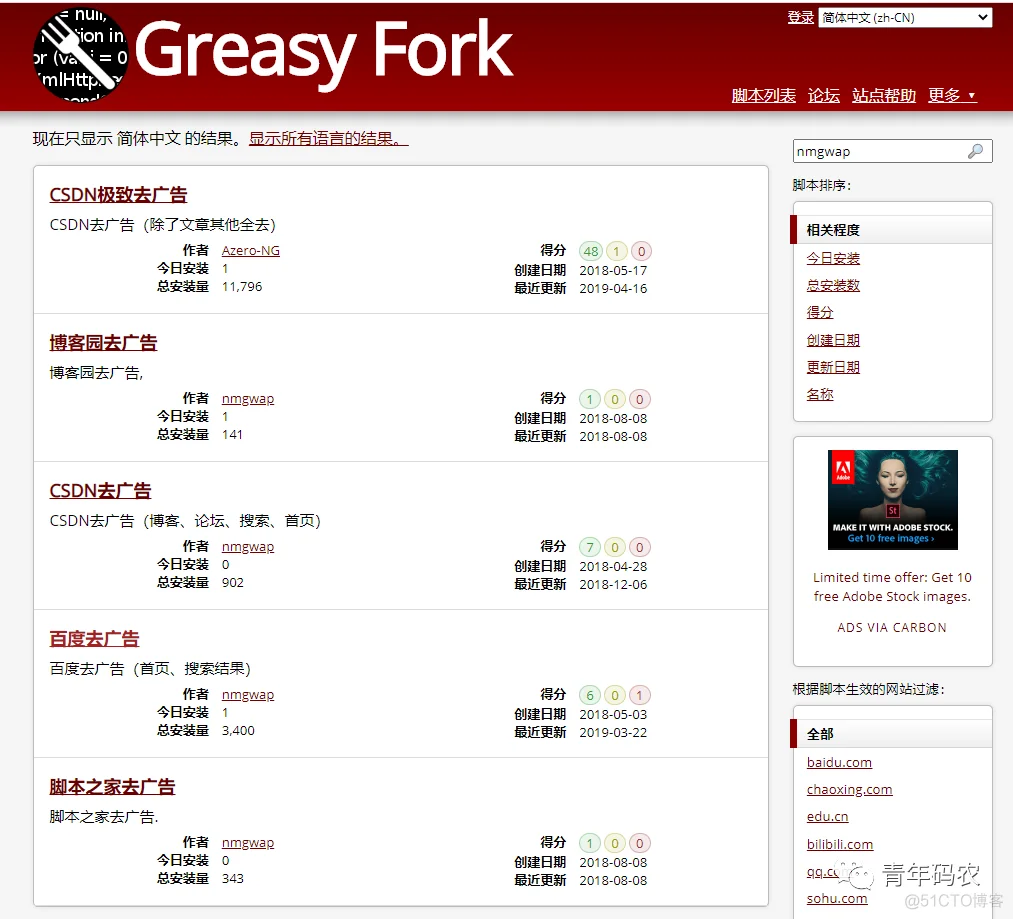Click description CSDN去广告（博客、论坛、搜索、首页）
Viewport: 1013px width, 919px height.
click(185, 521)
